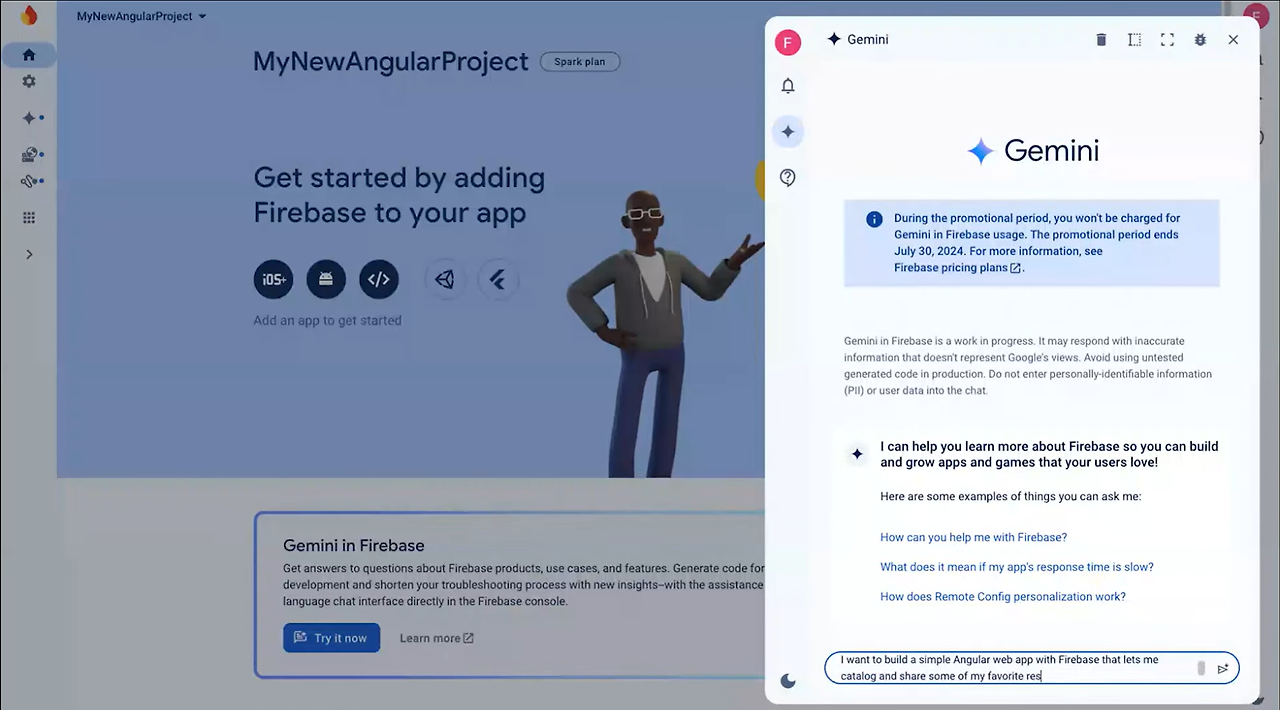Ask about slow app response time
Screen dimensions: 1280x710
tap(1016, 567)
